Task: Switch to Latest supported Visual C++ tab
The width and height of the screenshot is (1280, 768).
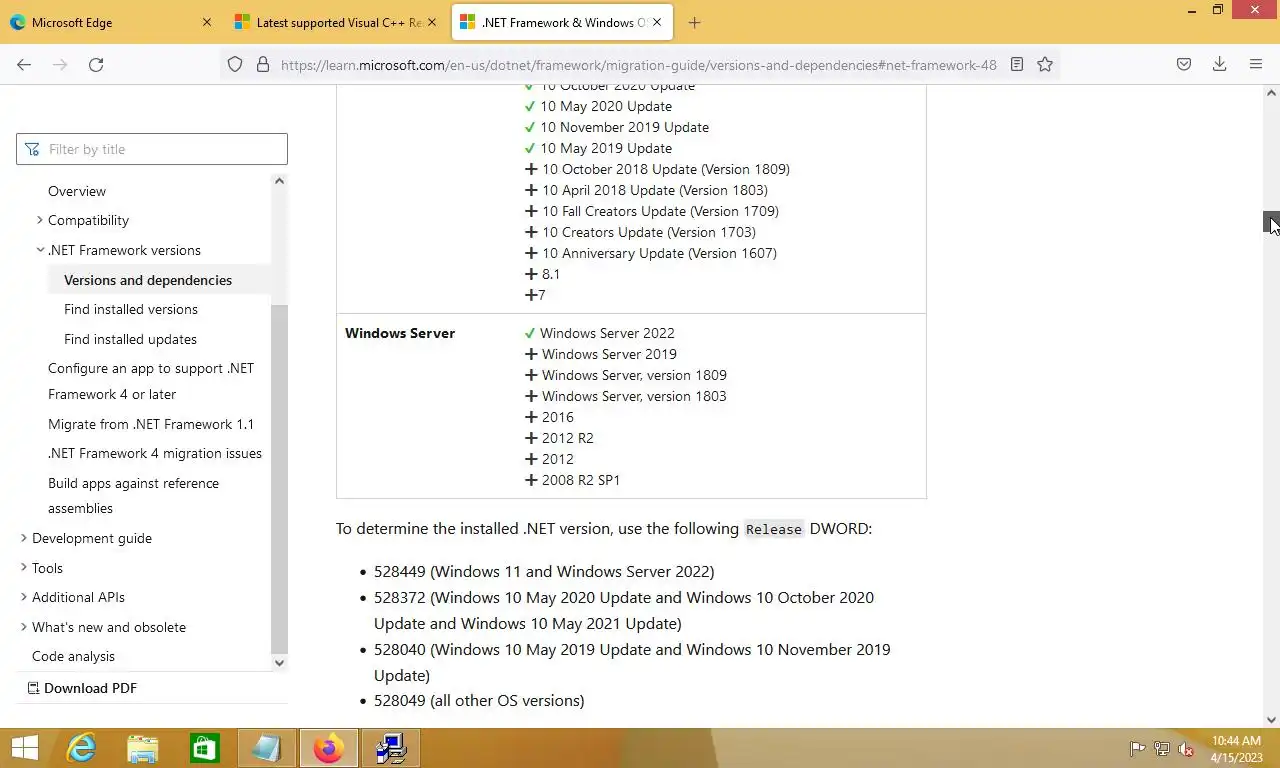Action: click(x=337, y=22)
